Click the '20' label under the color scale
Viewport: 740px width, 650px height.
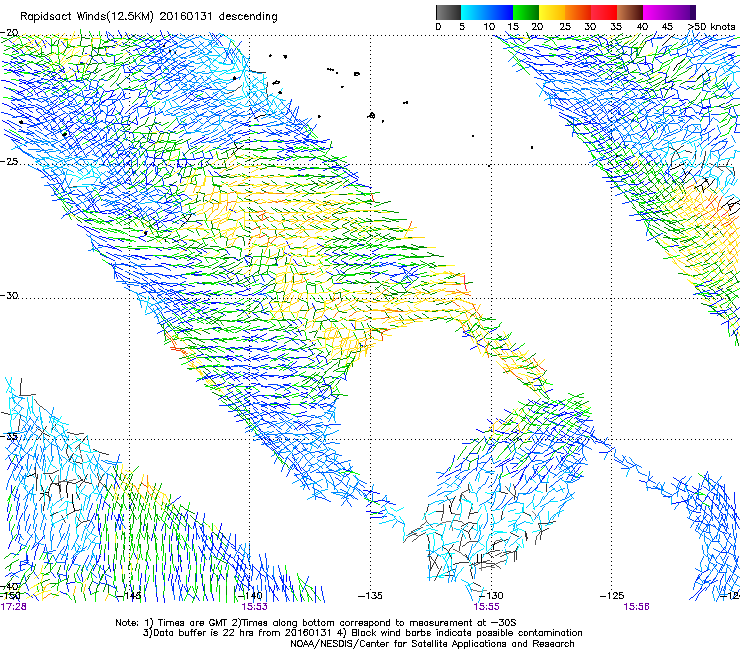(537, 27)
